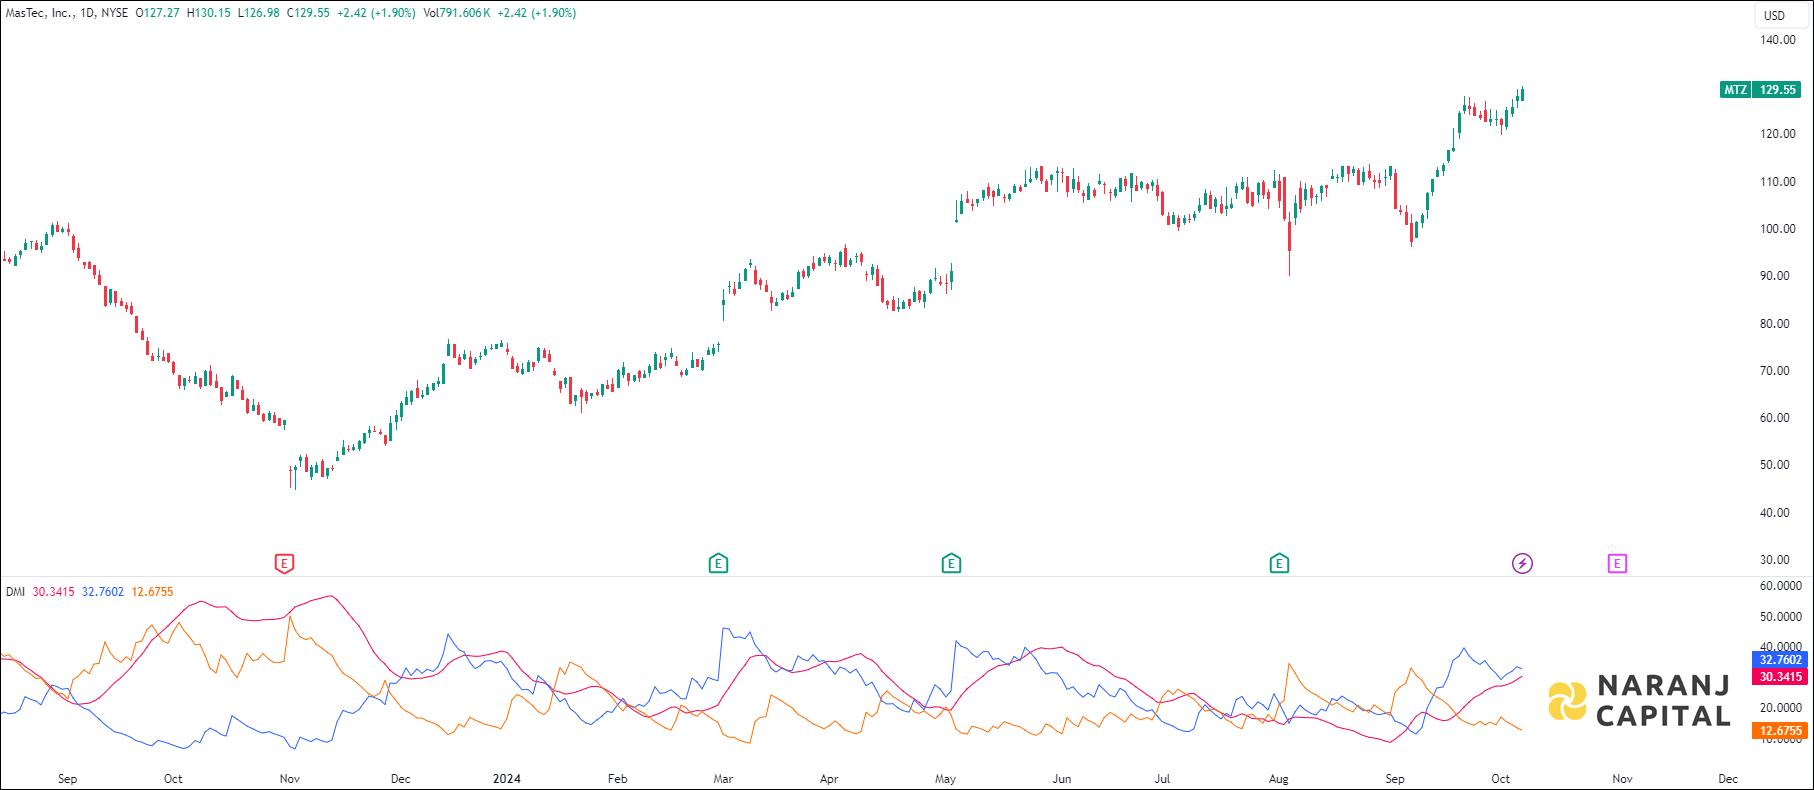Screen dimensions: 1814x790
Task: Click the Vol 791.606K volume readout
Action: coord(457,13)
